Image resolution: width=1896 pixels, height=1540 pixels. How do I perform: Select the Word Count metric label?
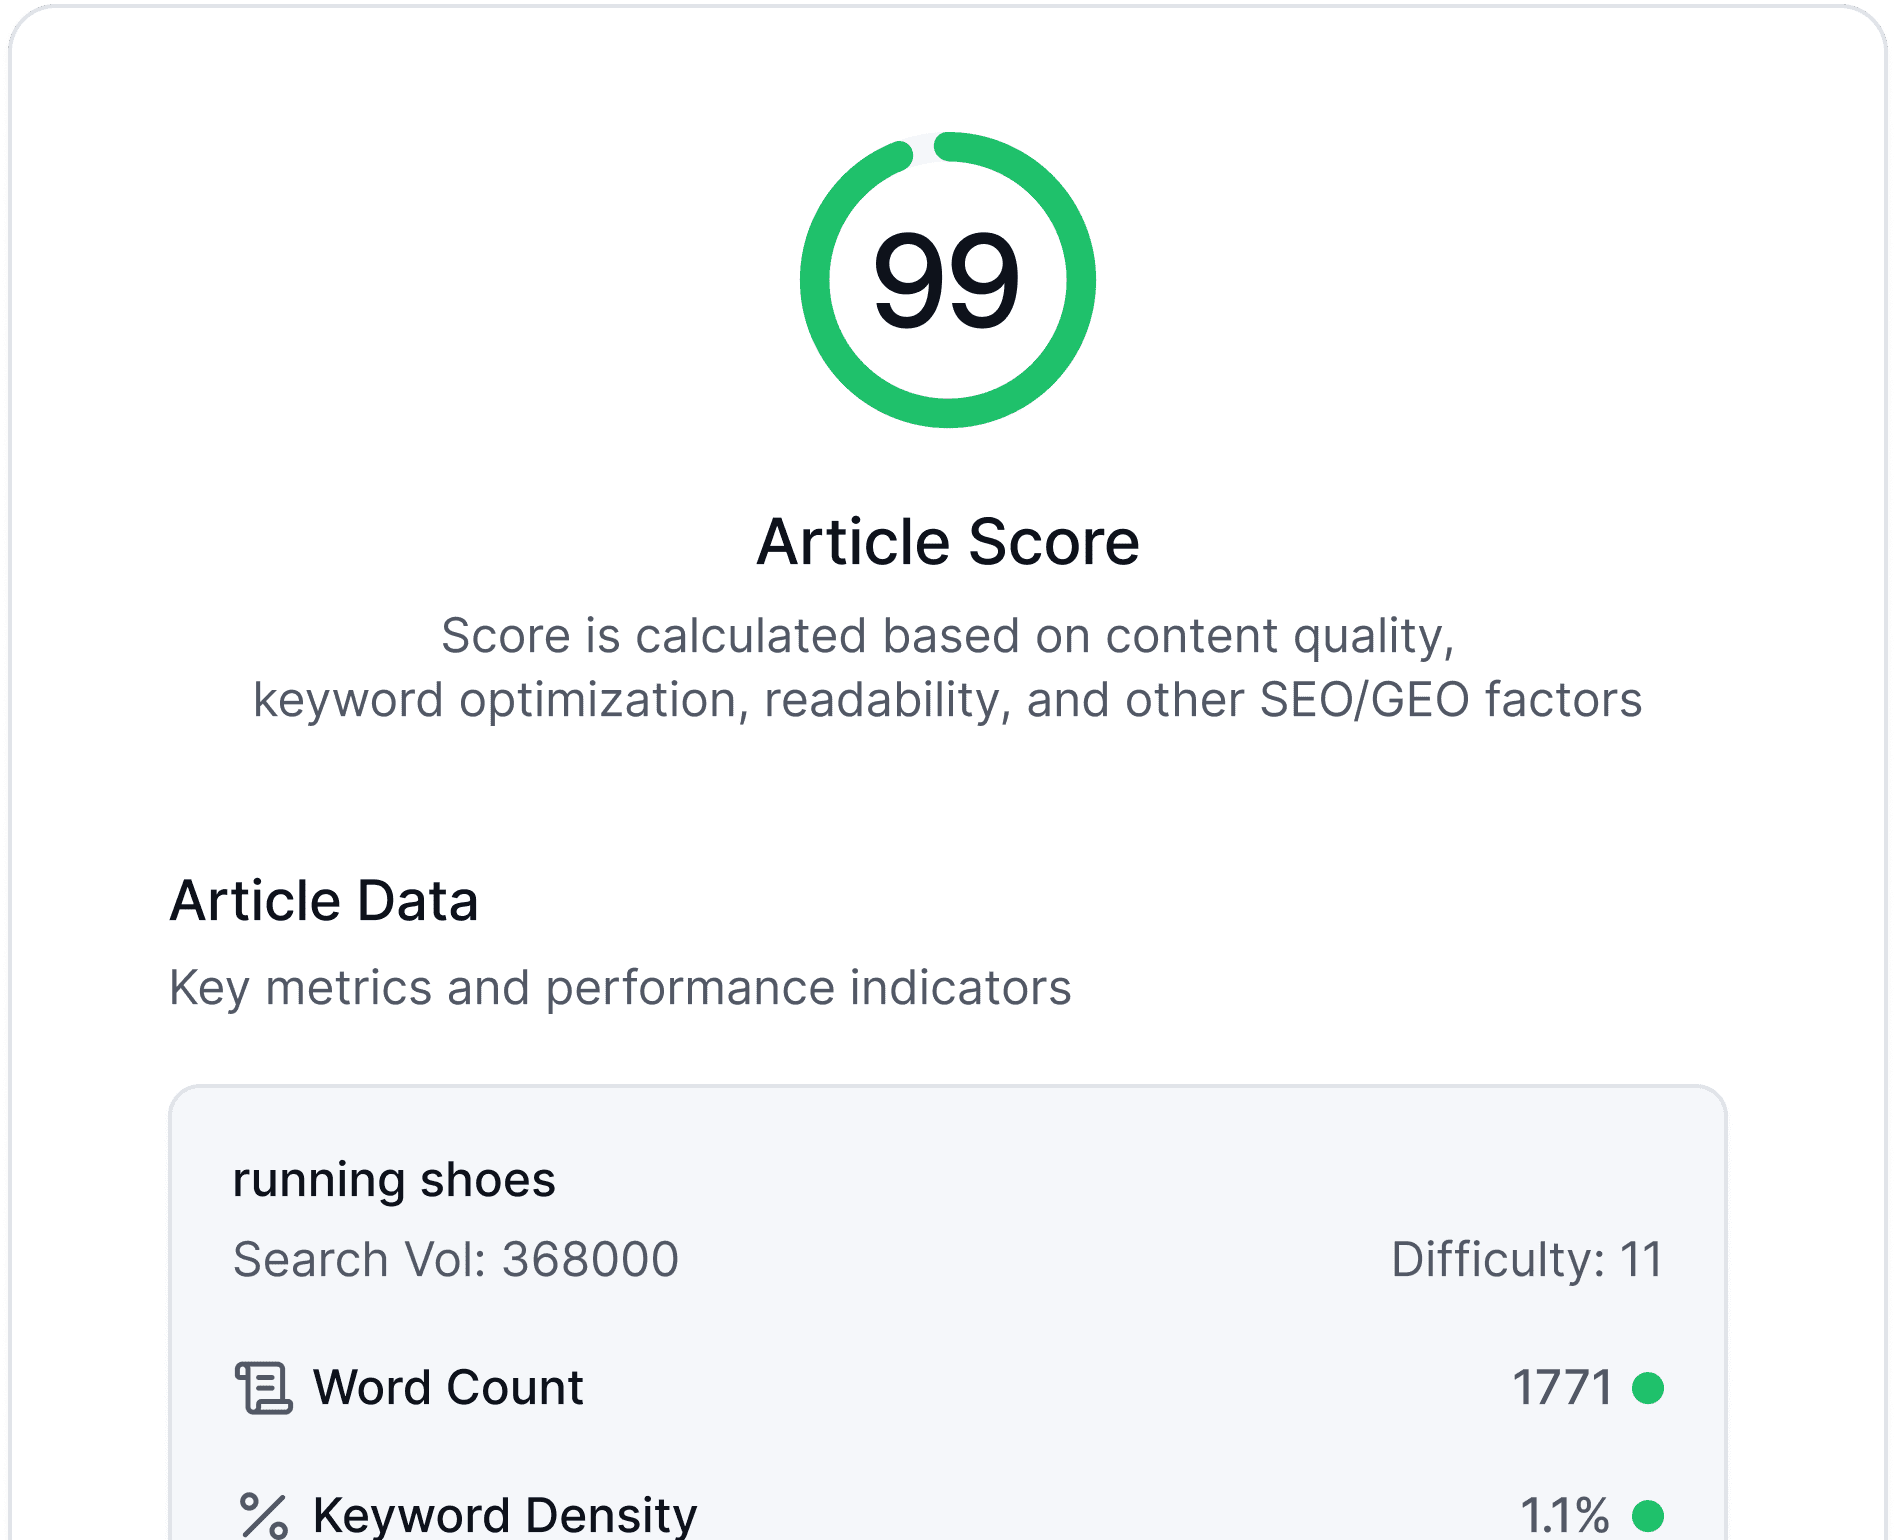[x=448, y=1388]
